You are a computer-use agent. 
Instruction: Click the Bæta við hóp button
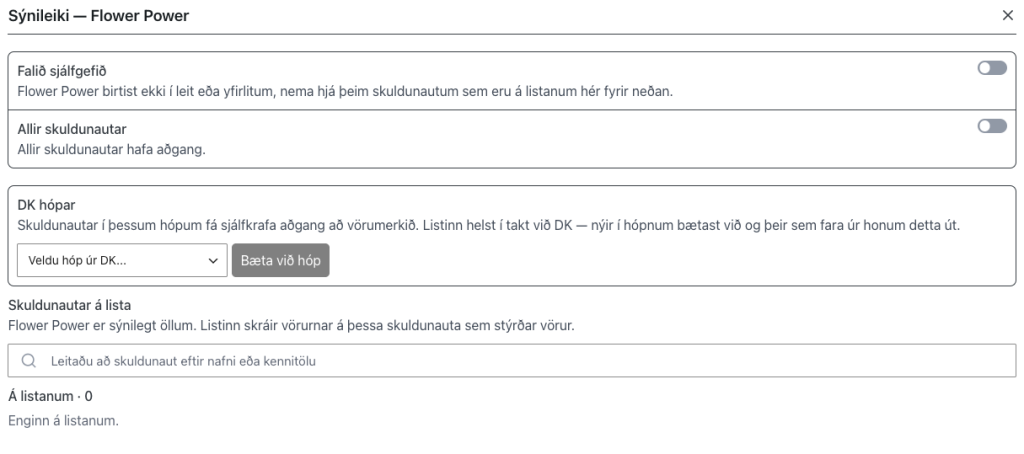tap(280, 260)
